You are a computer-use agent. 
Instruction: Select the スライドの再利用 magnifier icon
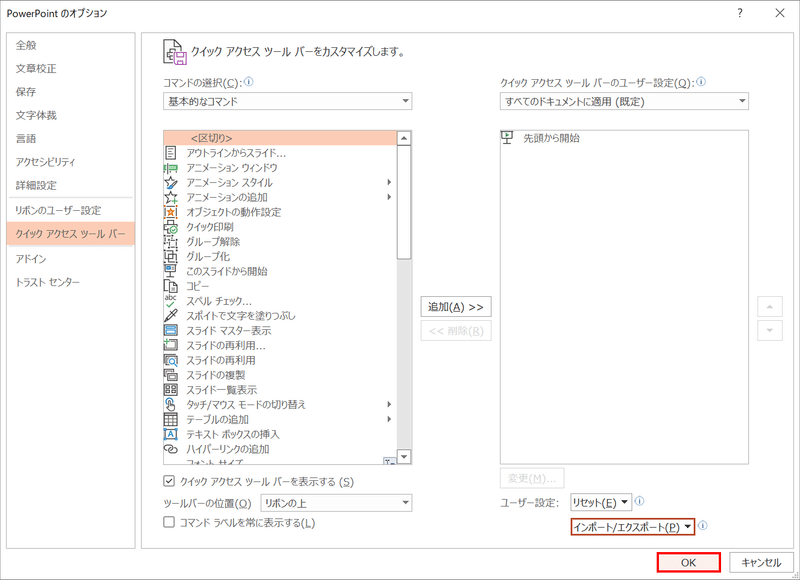click(x=171, y=360)
